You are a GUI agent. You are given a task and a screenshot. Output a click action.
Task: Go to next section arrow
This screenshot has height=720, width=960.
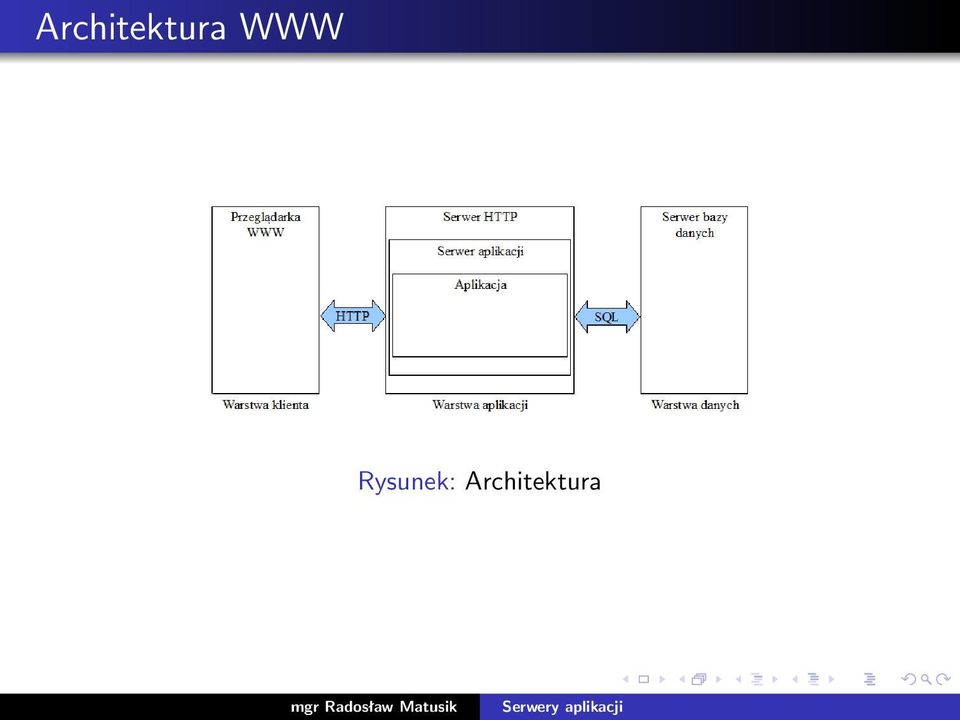pyautogui.click(x=831, y=679)
